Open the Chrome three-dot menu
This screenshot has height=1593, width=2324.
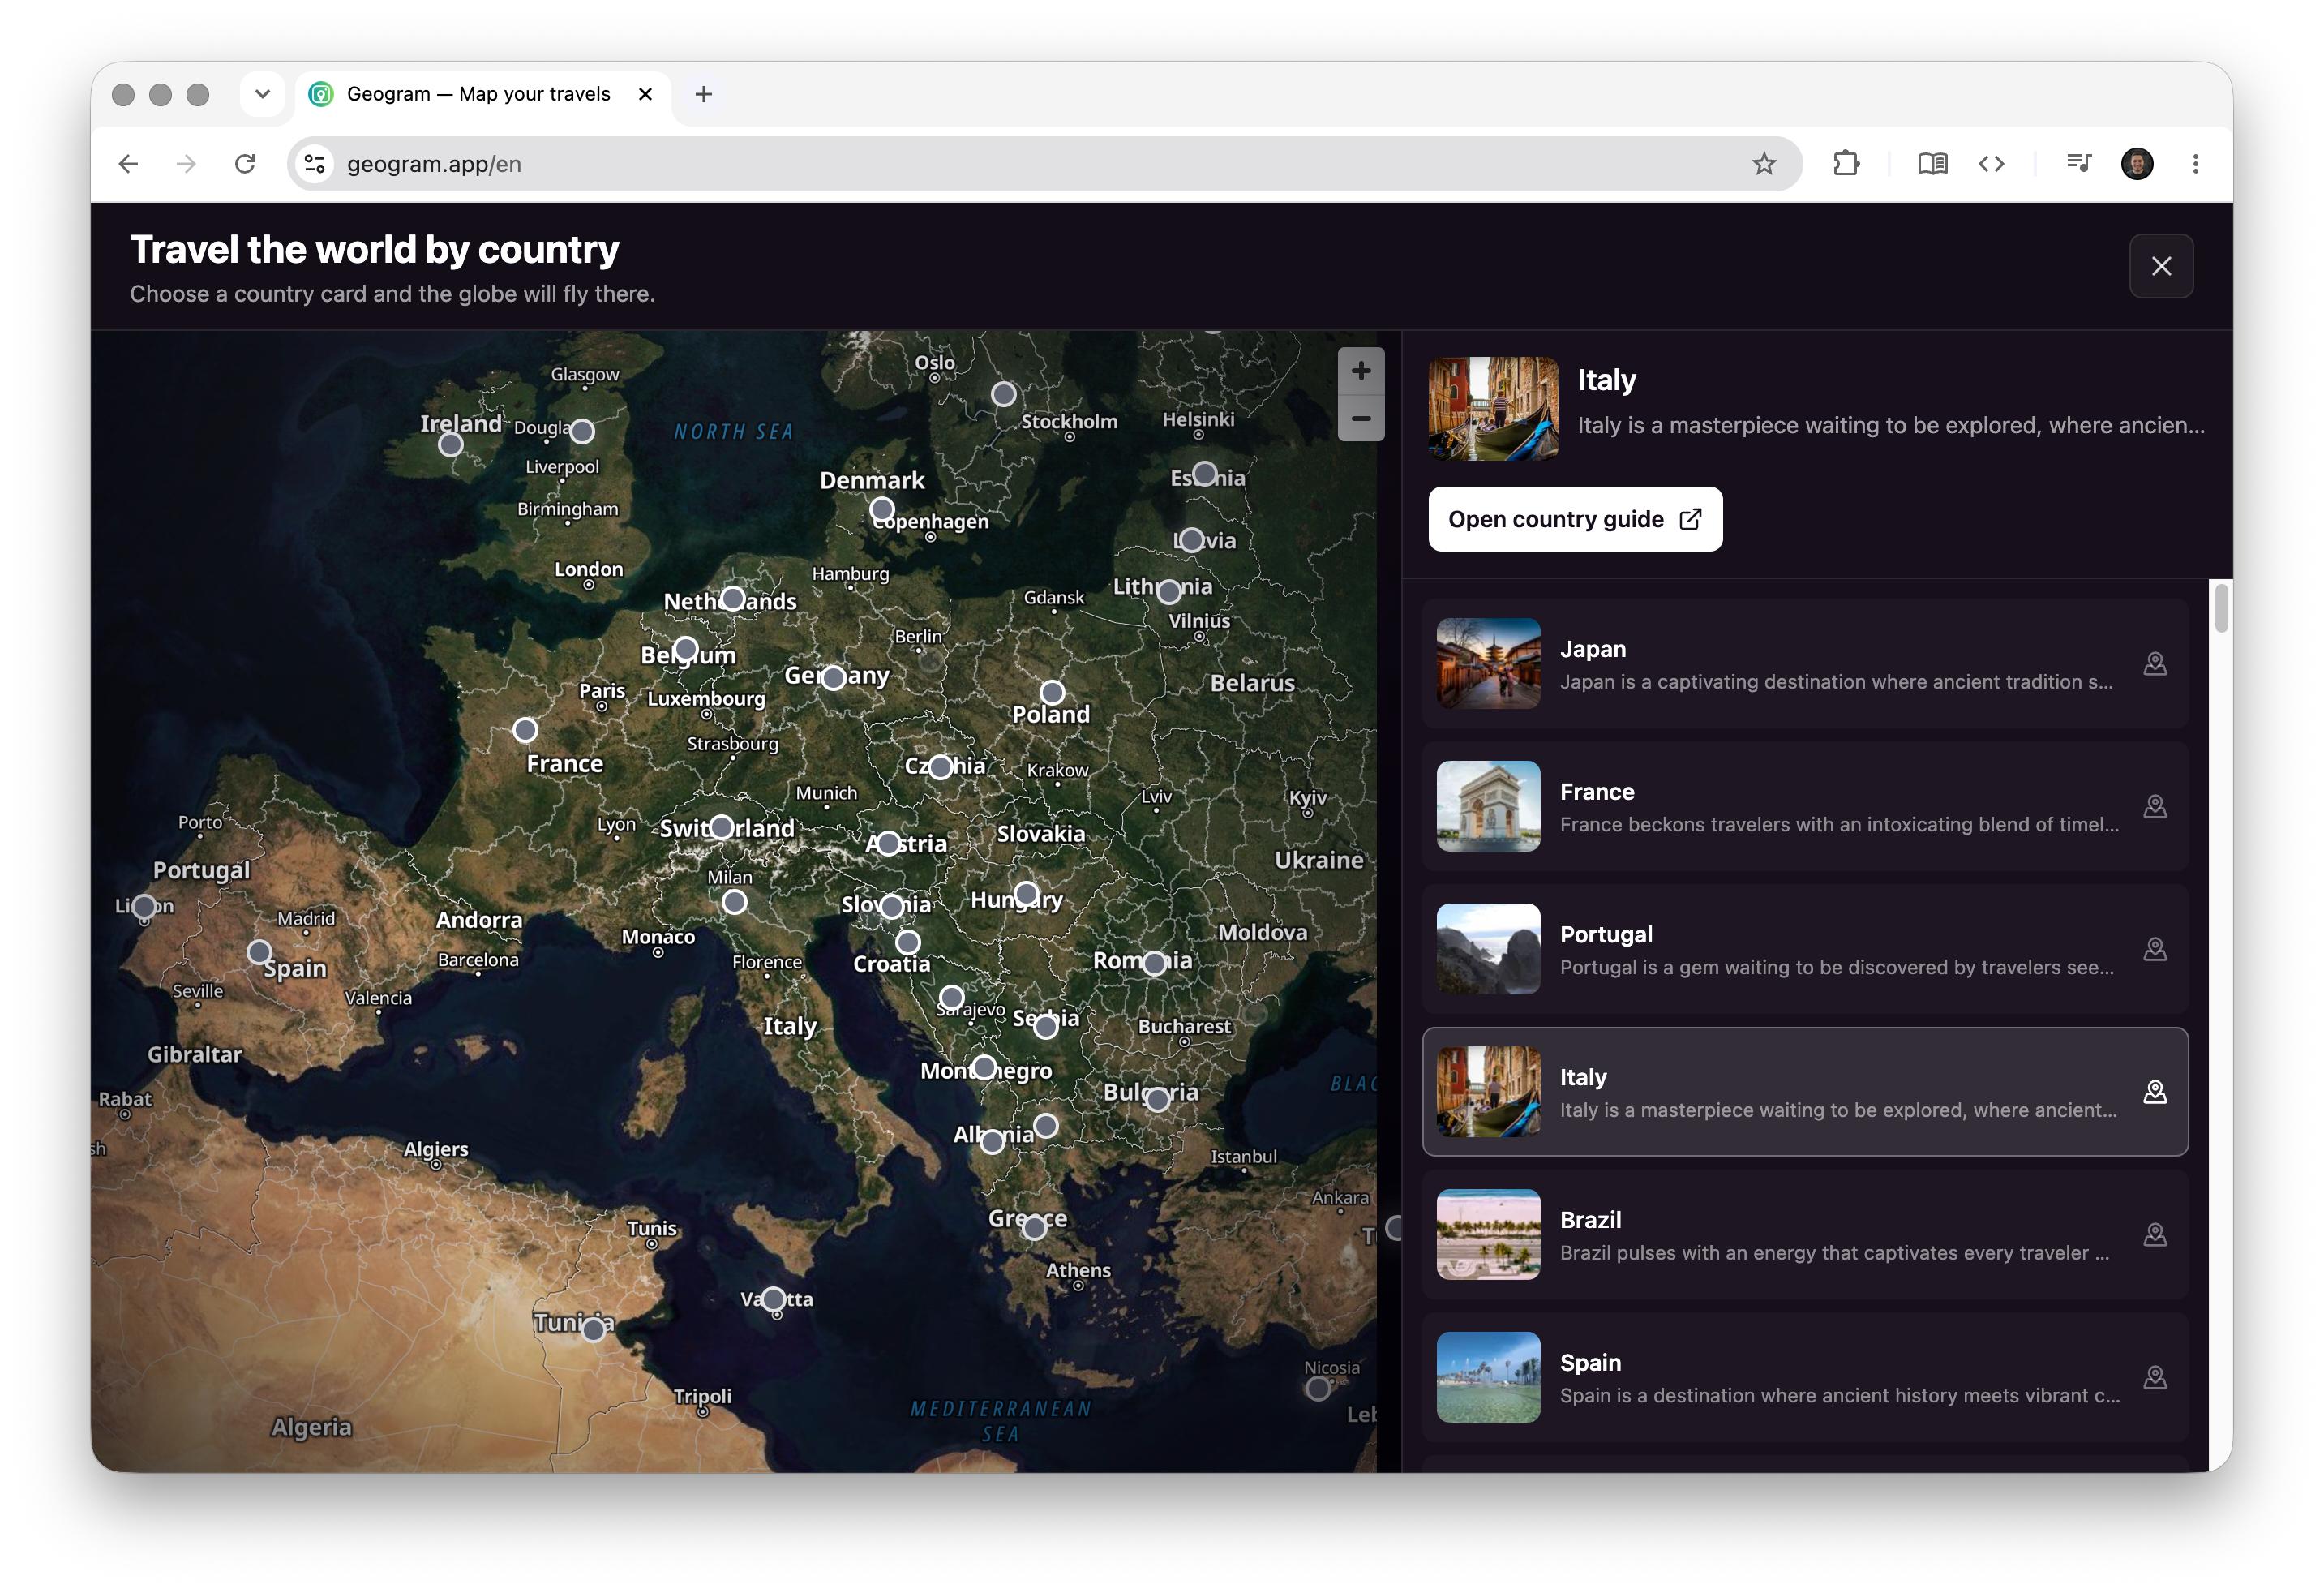point(2195,164)
